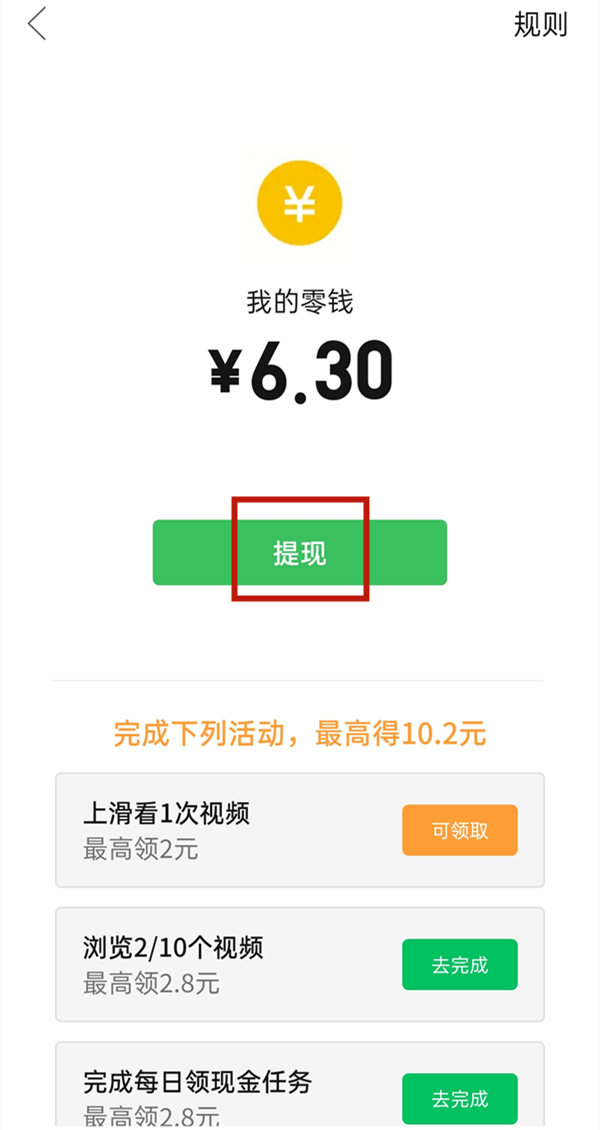Tap the green 提现 withdraw button
Image resolution: width=600 pixels, height=1130 pixels.
point(299,551)
